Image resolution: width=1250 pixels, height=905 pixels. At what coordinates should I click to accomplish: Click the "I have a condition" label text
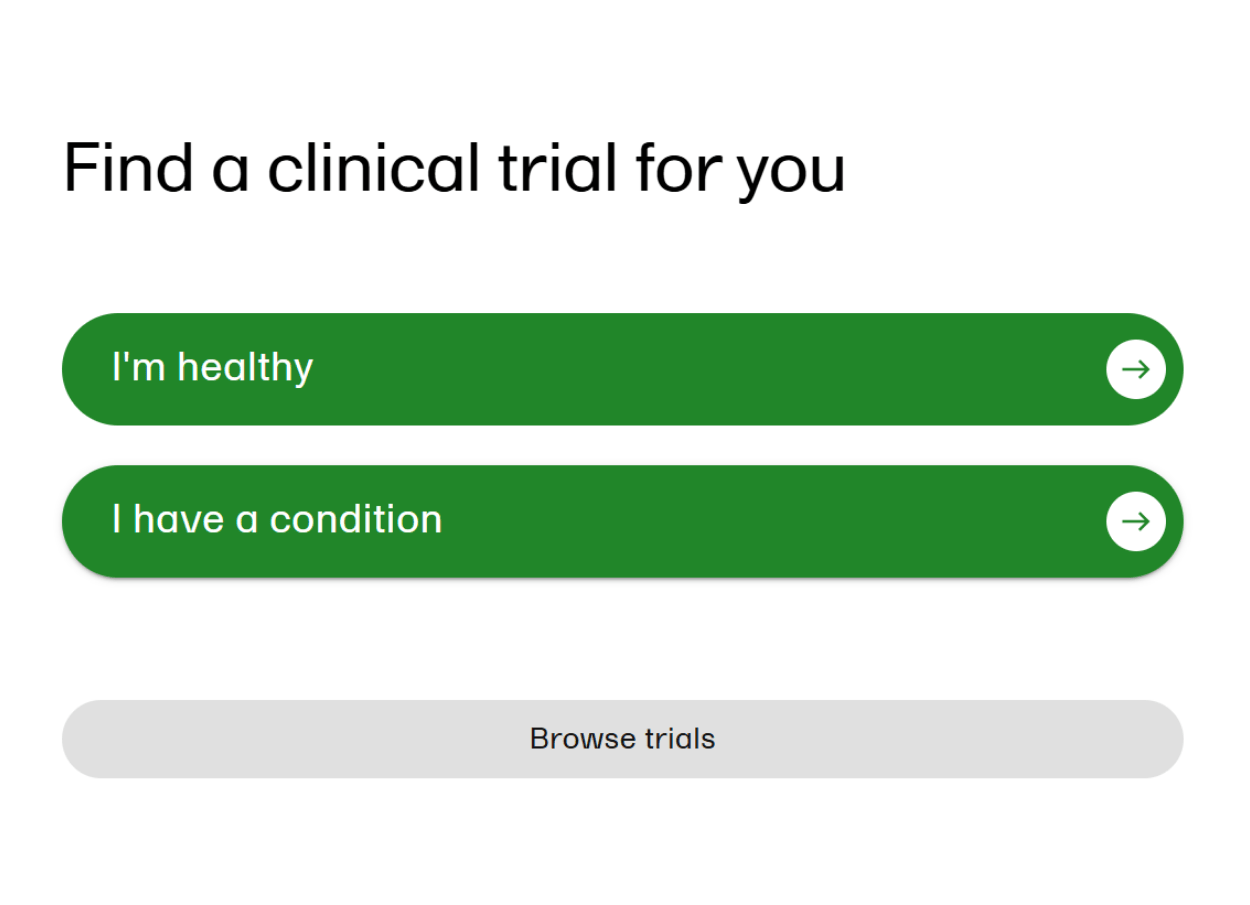277,519
